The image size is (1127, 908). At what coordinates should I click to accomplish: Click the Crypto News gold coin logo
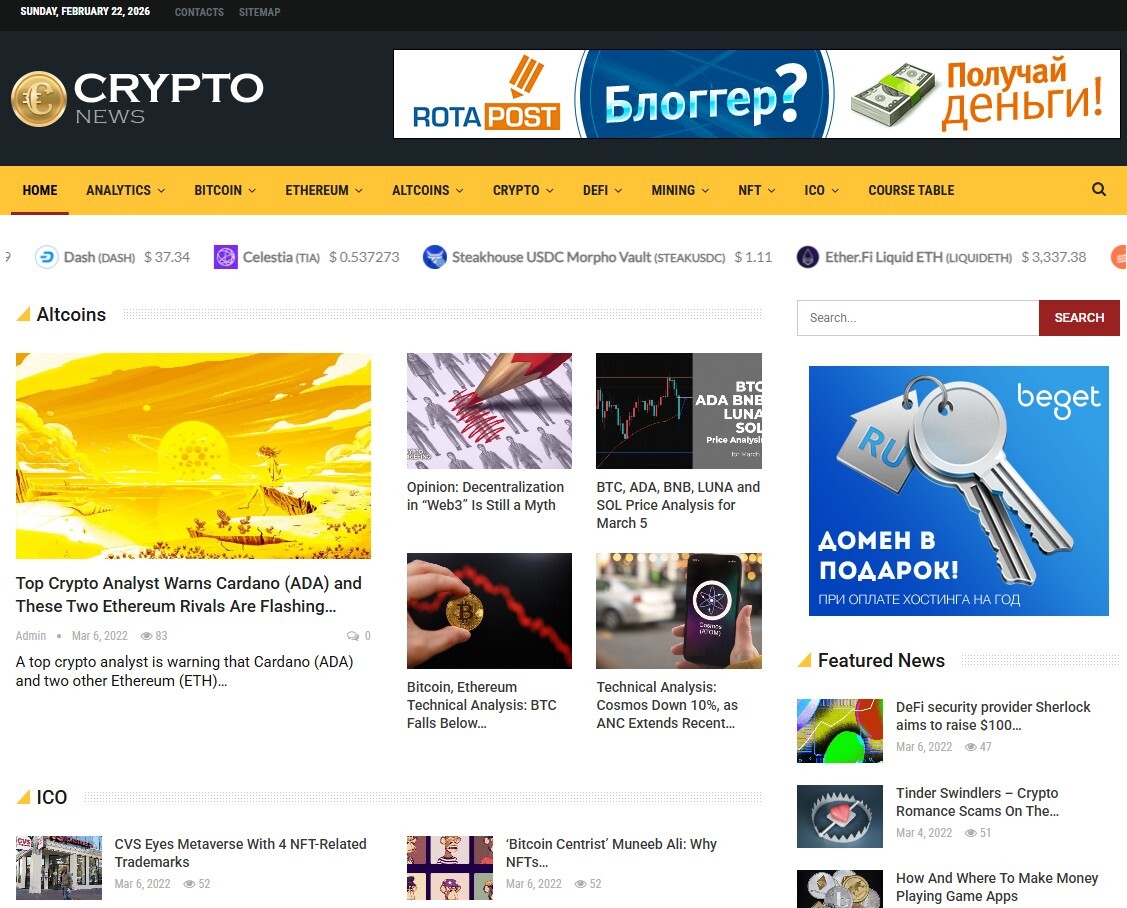pos(38,99)
